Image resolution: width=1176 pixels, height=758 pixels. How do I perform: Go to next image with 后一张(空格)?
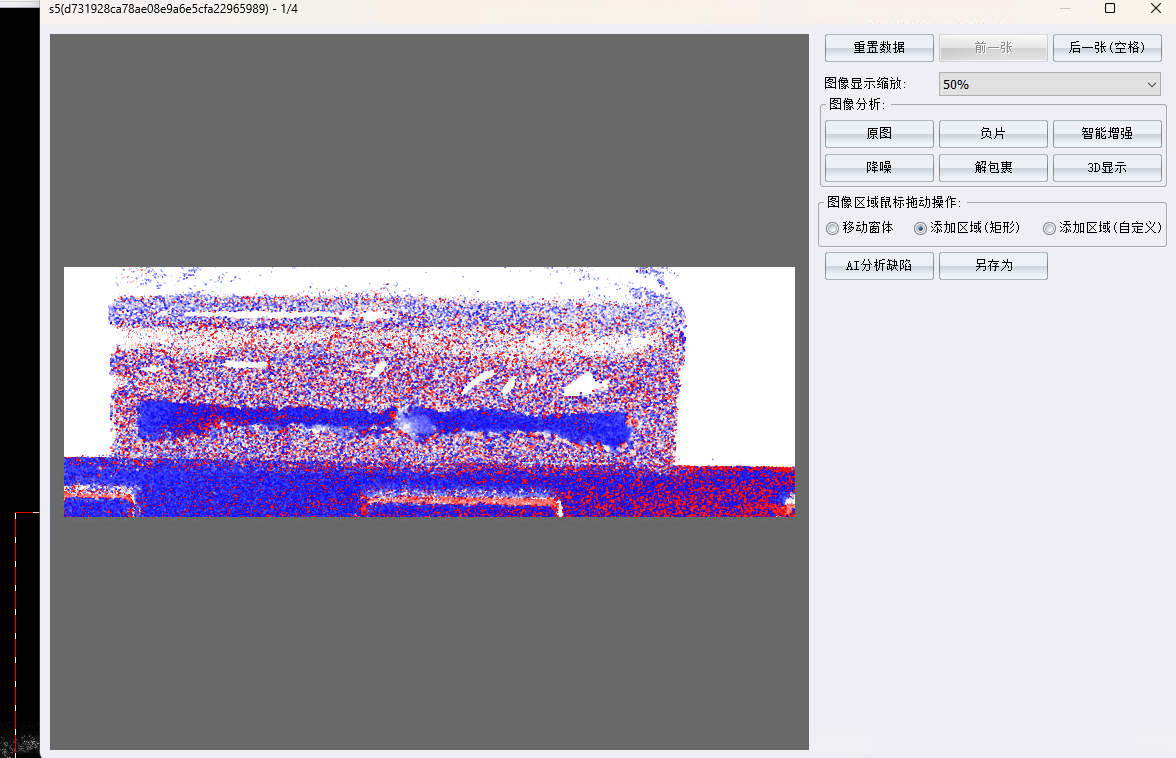1107,48
